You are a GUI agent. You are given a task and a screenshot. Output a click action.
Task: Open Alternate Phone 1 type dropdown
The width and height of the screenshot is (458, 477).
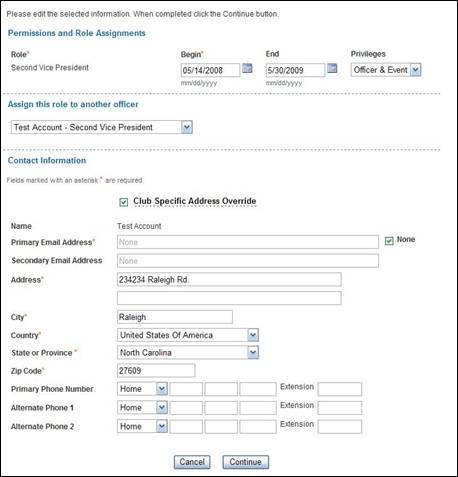pyautogui.click(x=142, y=407)
